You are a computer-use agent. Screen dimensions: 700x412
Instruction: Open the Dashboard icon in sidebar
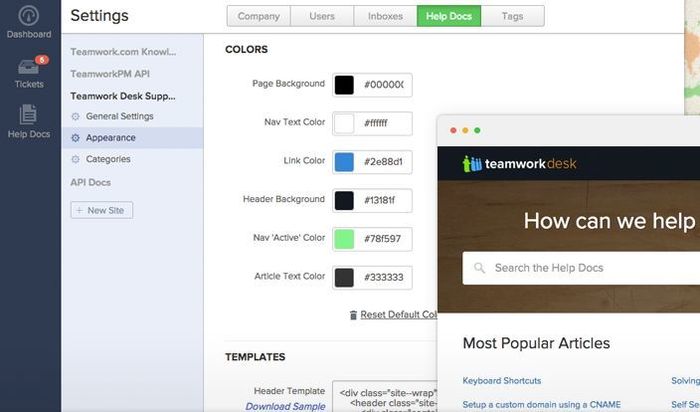[29, 16]
